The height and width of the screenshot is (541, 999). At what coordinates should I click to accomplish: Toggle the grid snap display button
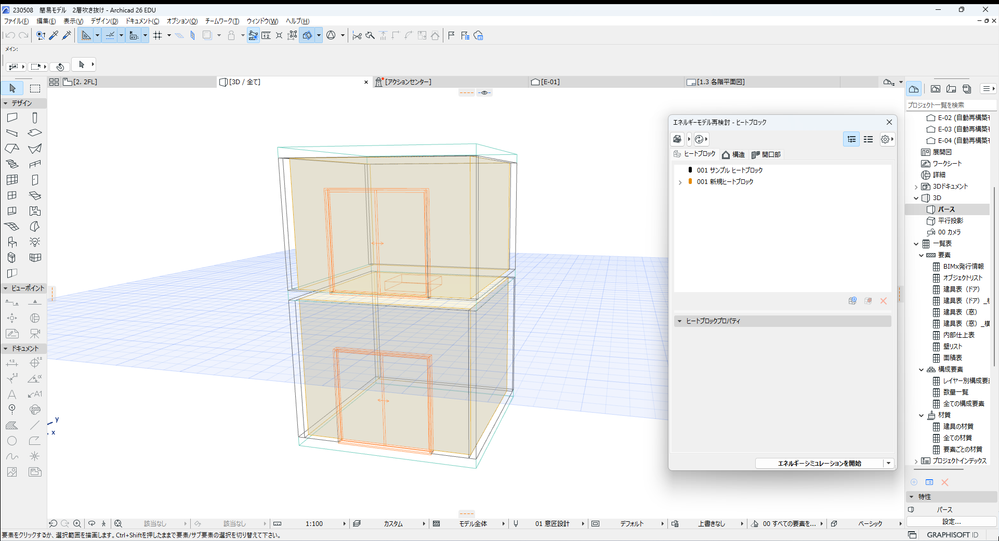tap(158, 35)
